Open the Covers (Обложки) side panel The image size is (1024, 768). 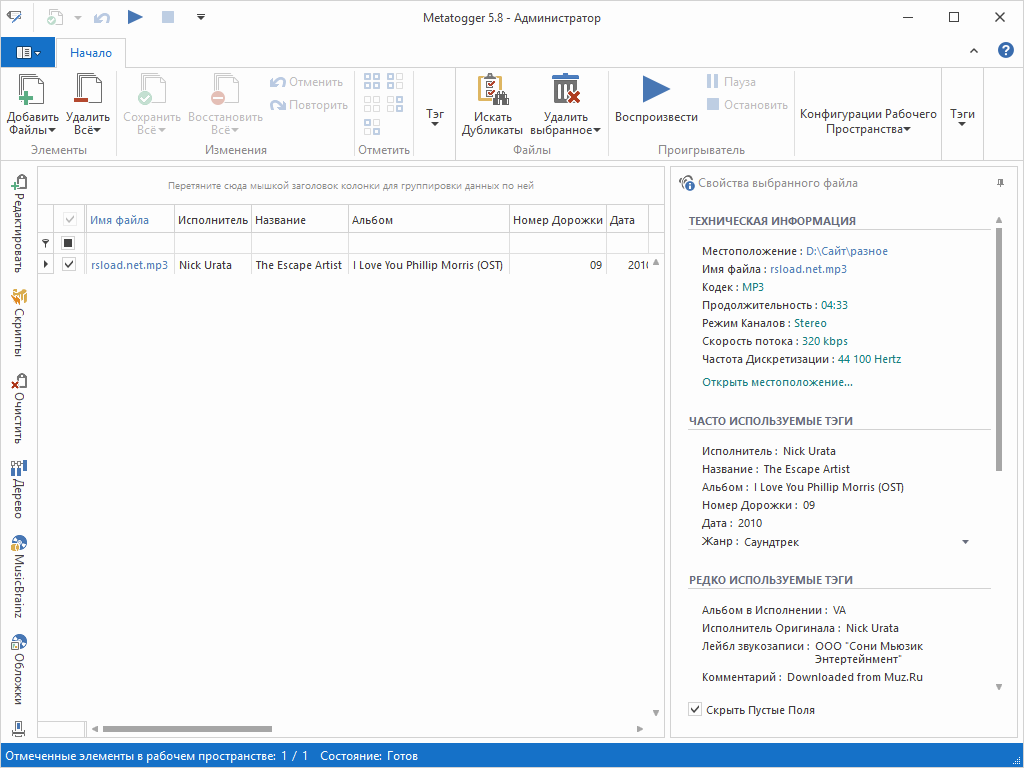pyautogui.click(x=19, y=670)
